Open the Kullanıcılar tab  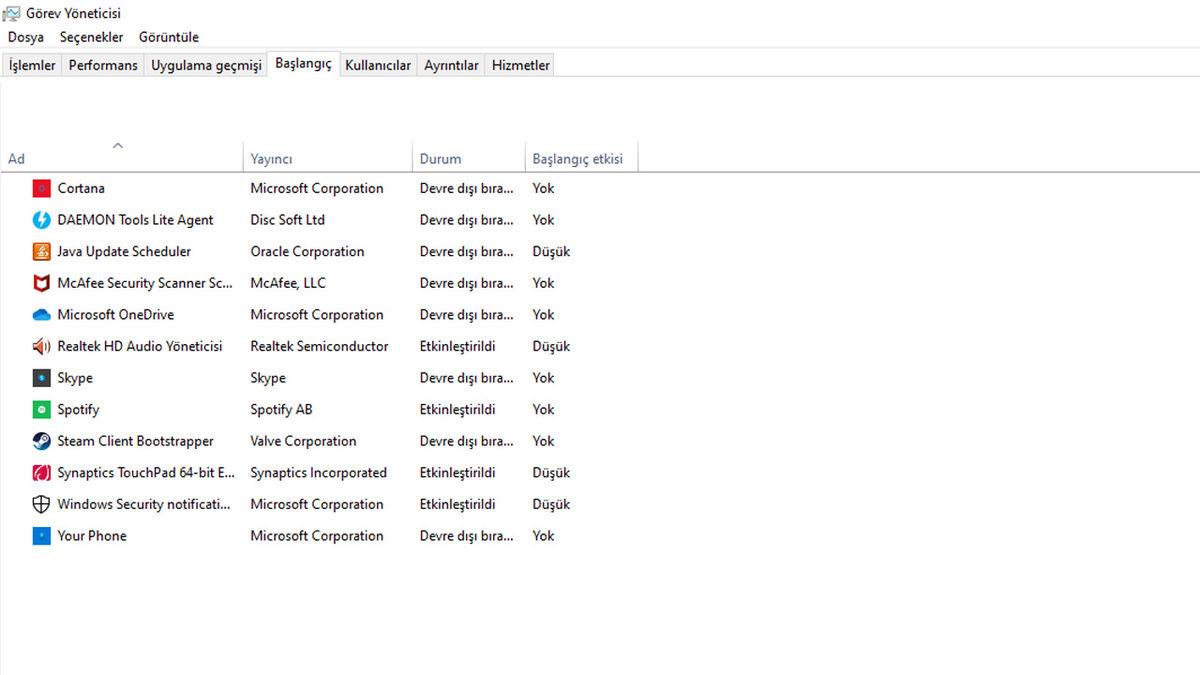378,64
